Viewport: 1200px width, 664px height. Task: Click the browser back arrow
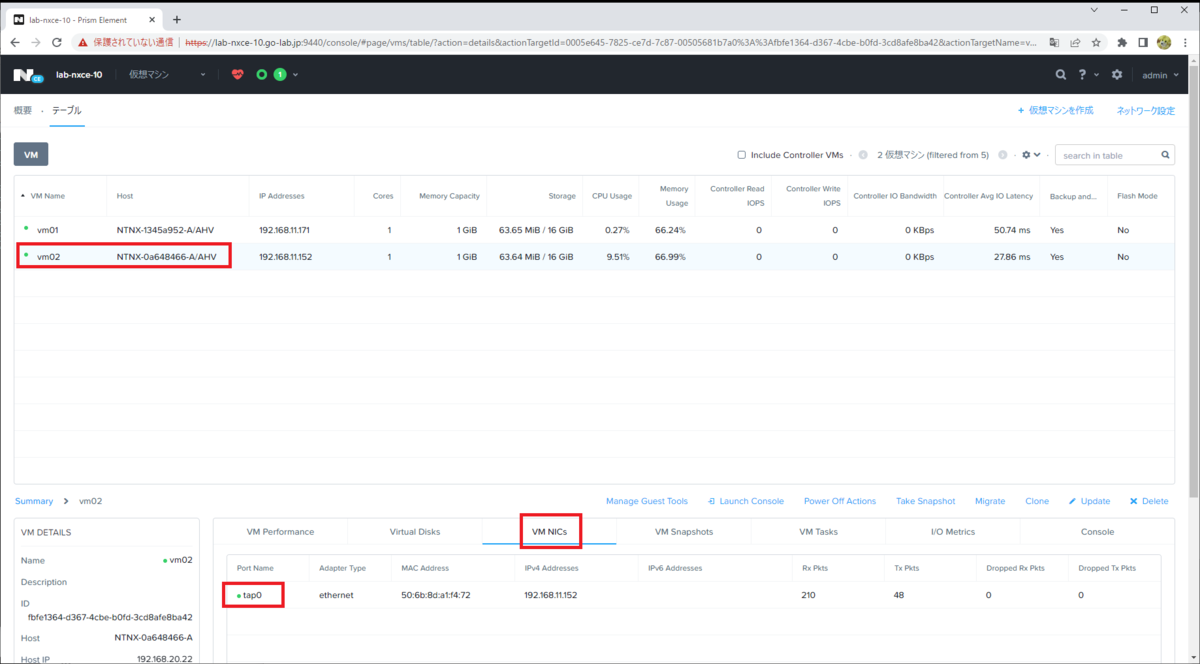coord(15,42)
